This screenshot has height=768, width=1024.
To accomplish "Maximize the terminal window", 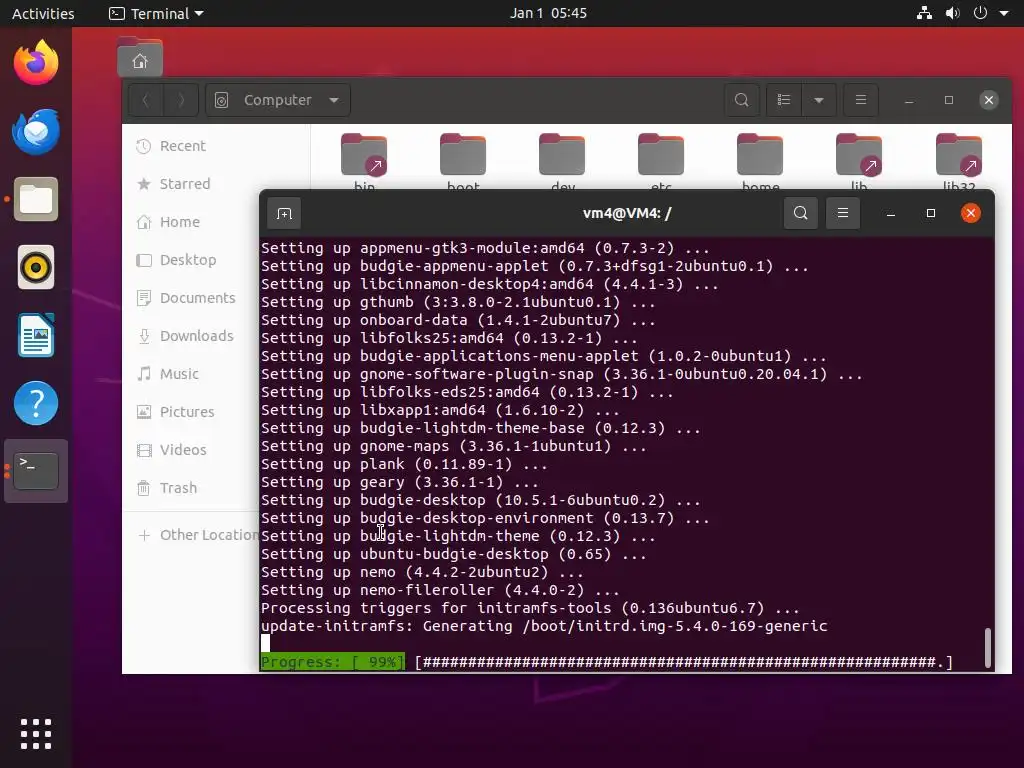I will pyautogui.click(x=931, y=214).
